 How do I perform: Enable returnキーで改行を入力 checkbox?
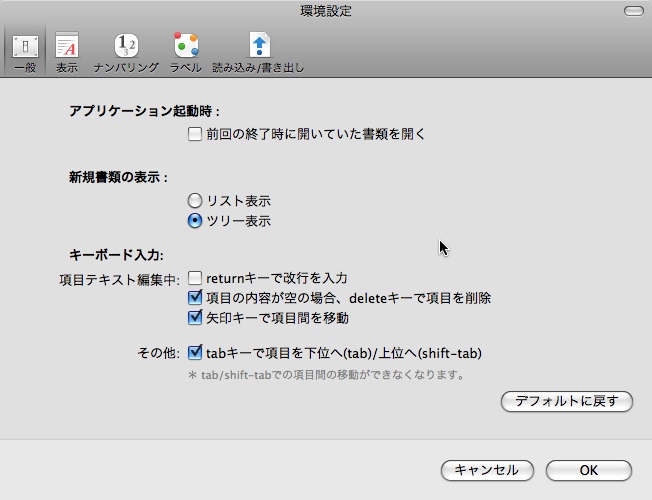196,278
